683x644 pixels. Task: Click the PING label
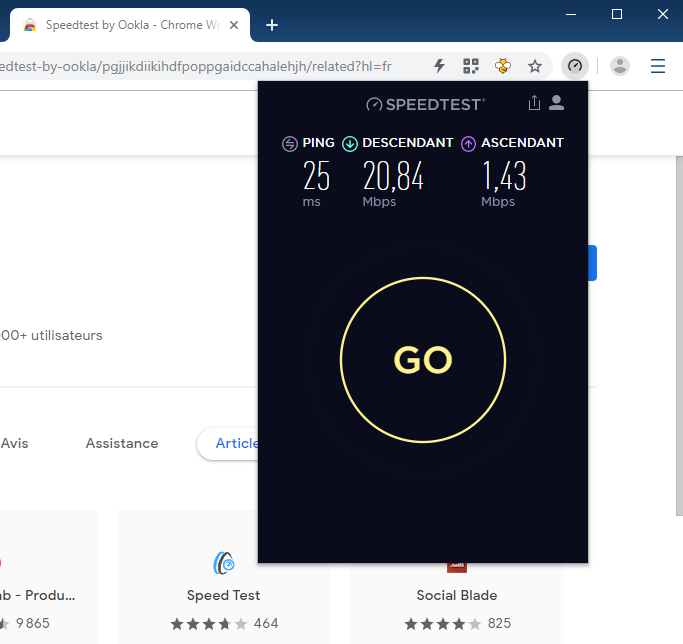click(318, 143)
